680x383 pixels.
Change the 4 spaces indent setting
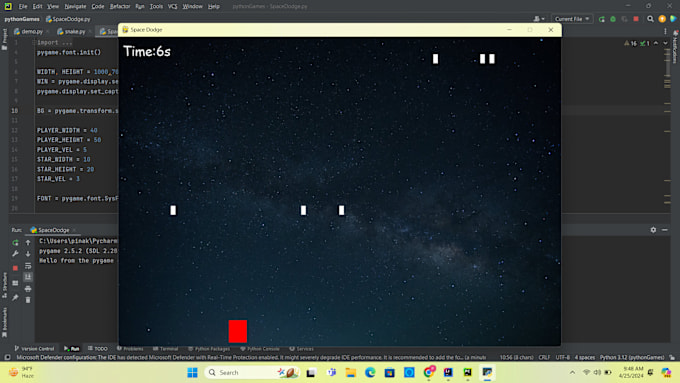click(585, 357)
